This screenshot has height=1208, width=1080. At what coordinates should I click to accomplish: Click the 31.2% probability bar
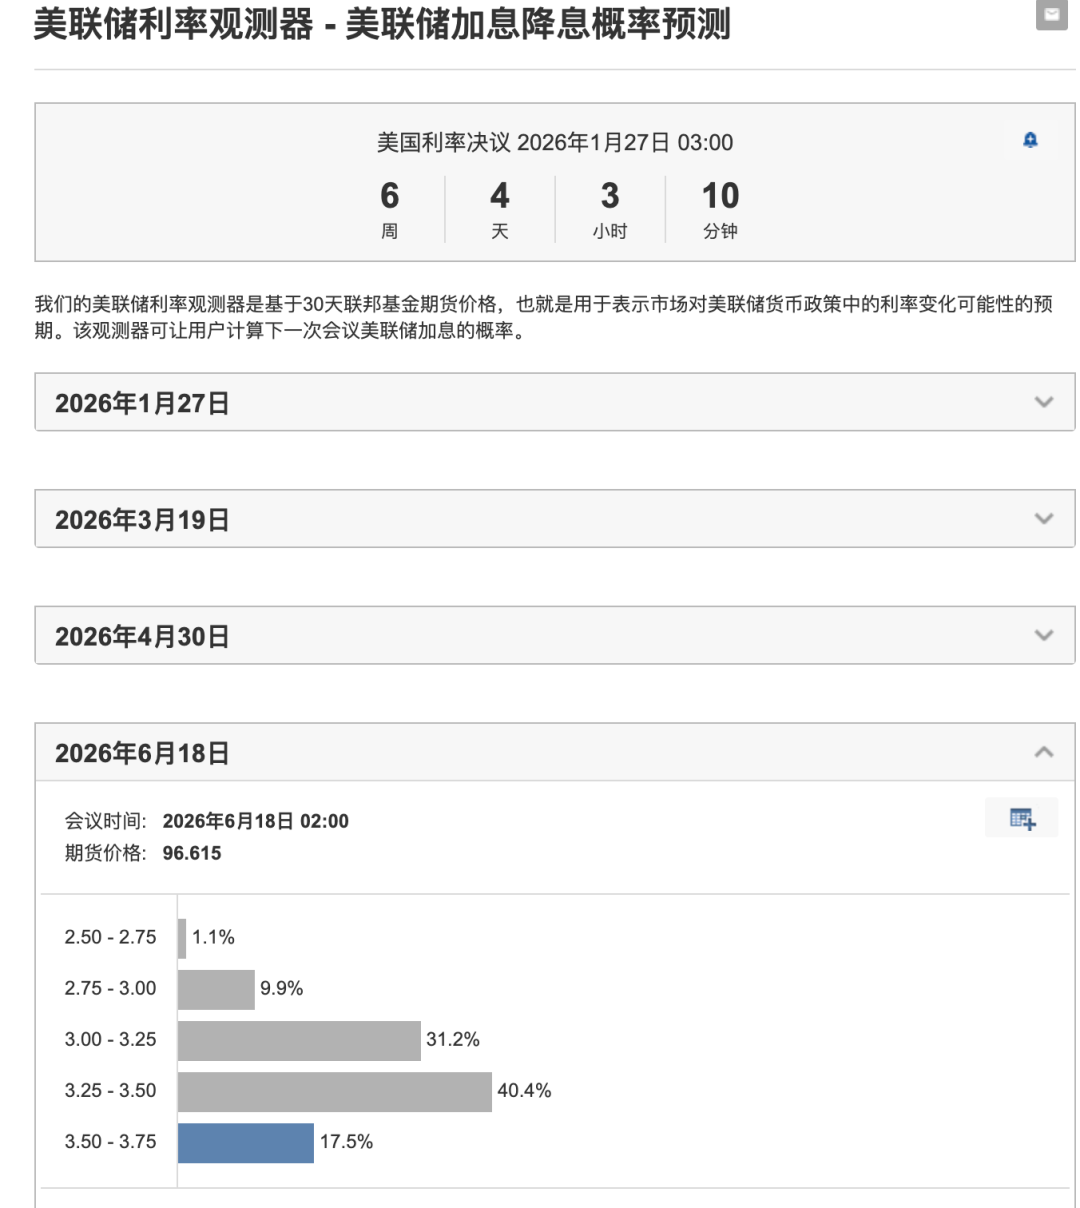tap(299, 1040)
